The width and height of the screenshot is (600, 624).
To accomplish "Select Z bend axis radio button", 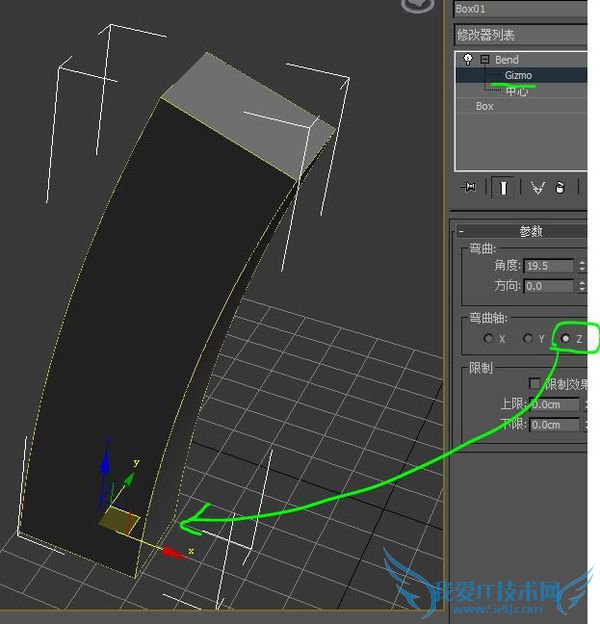I will point(565,338).
